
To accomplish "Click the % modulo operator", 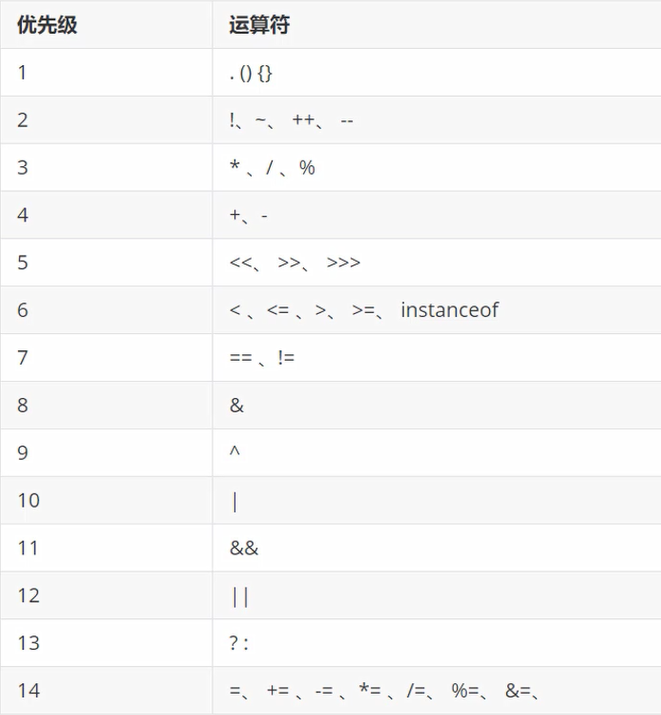I will (x=307, y=168).
